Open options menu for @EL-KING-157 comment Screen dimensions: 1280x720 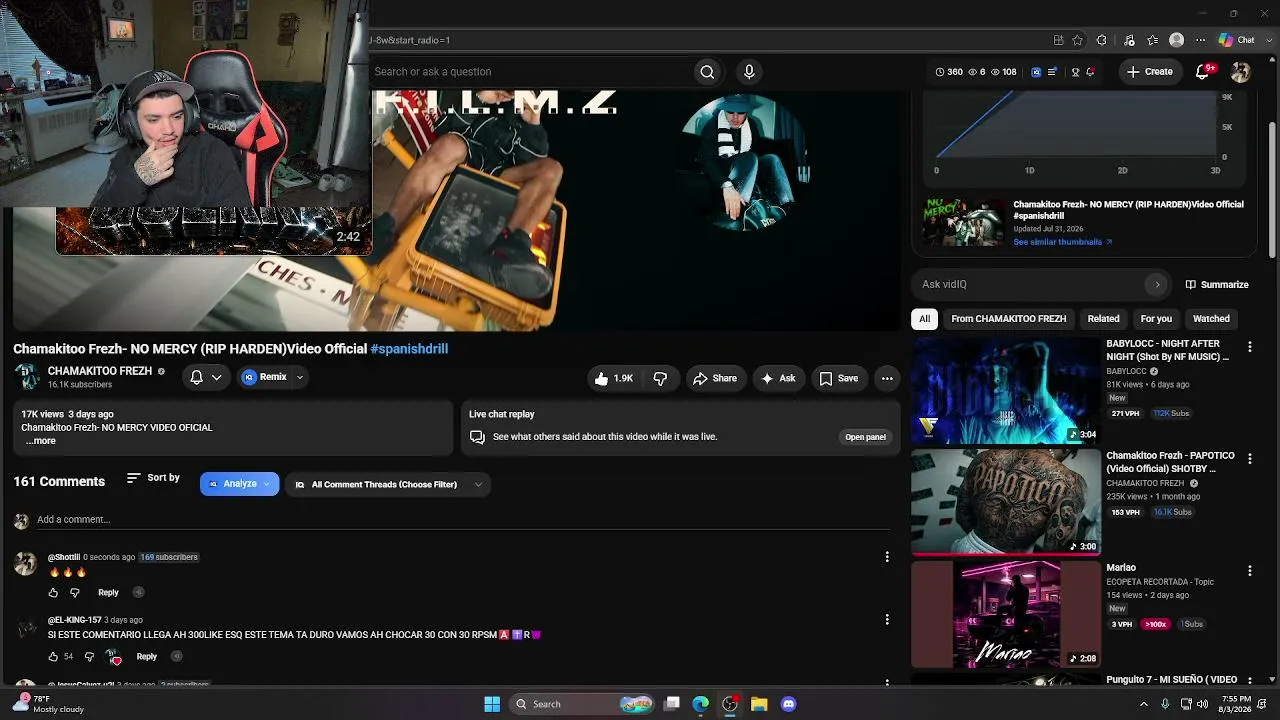coord(887,620)
